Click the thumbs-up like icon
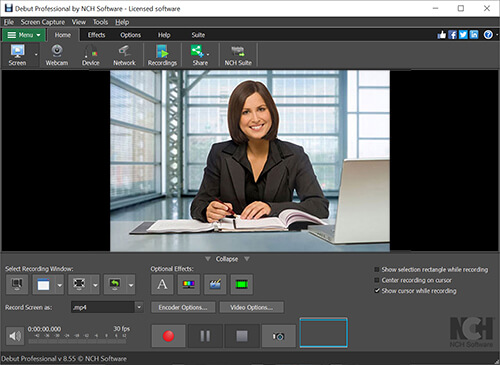 click(x=442, y=35)
